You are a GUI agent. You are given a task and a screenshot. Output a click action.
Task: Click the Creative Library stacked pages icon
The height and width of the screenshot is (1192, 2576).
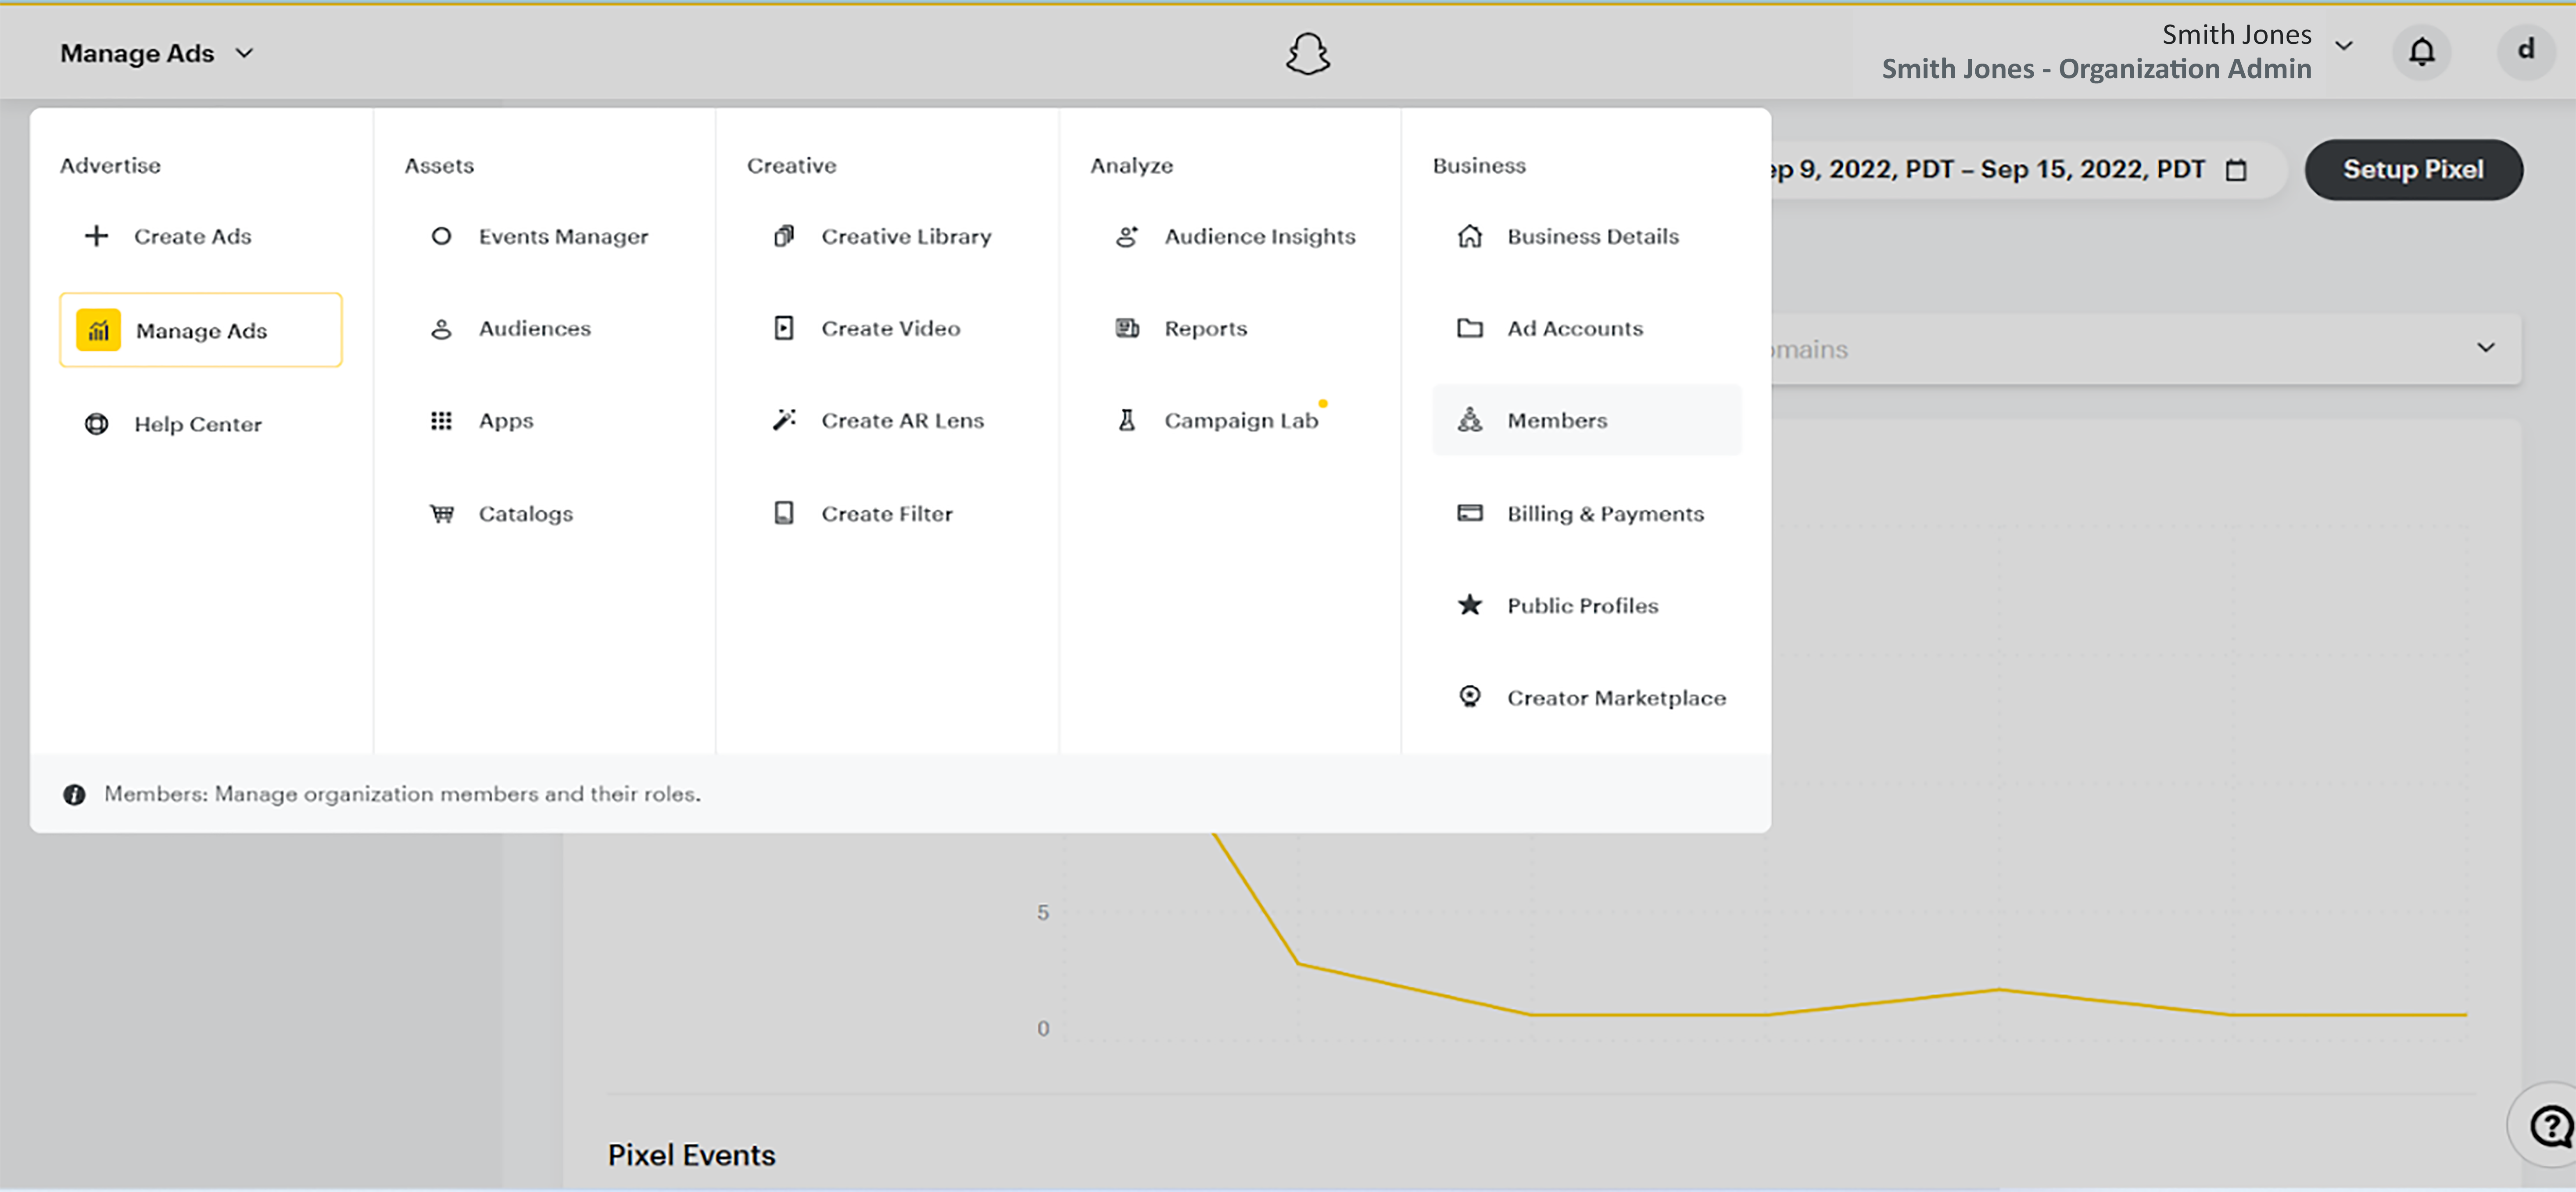784,236
